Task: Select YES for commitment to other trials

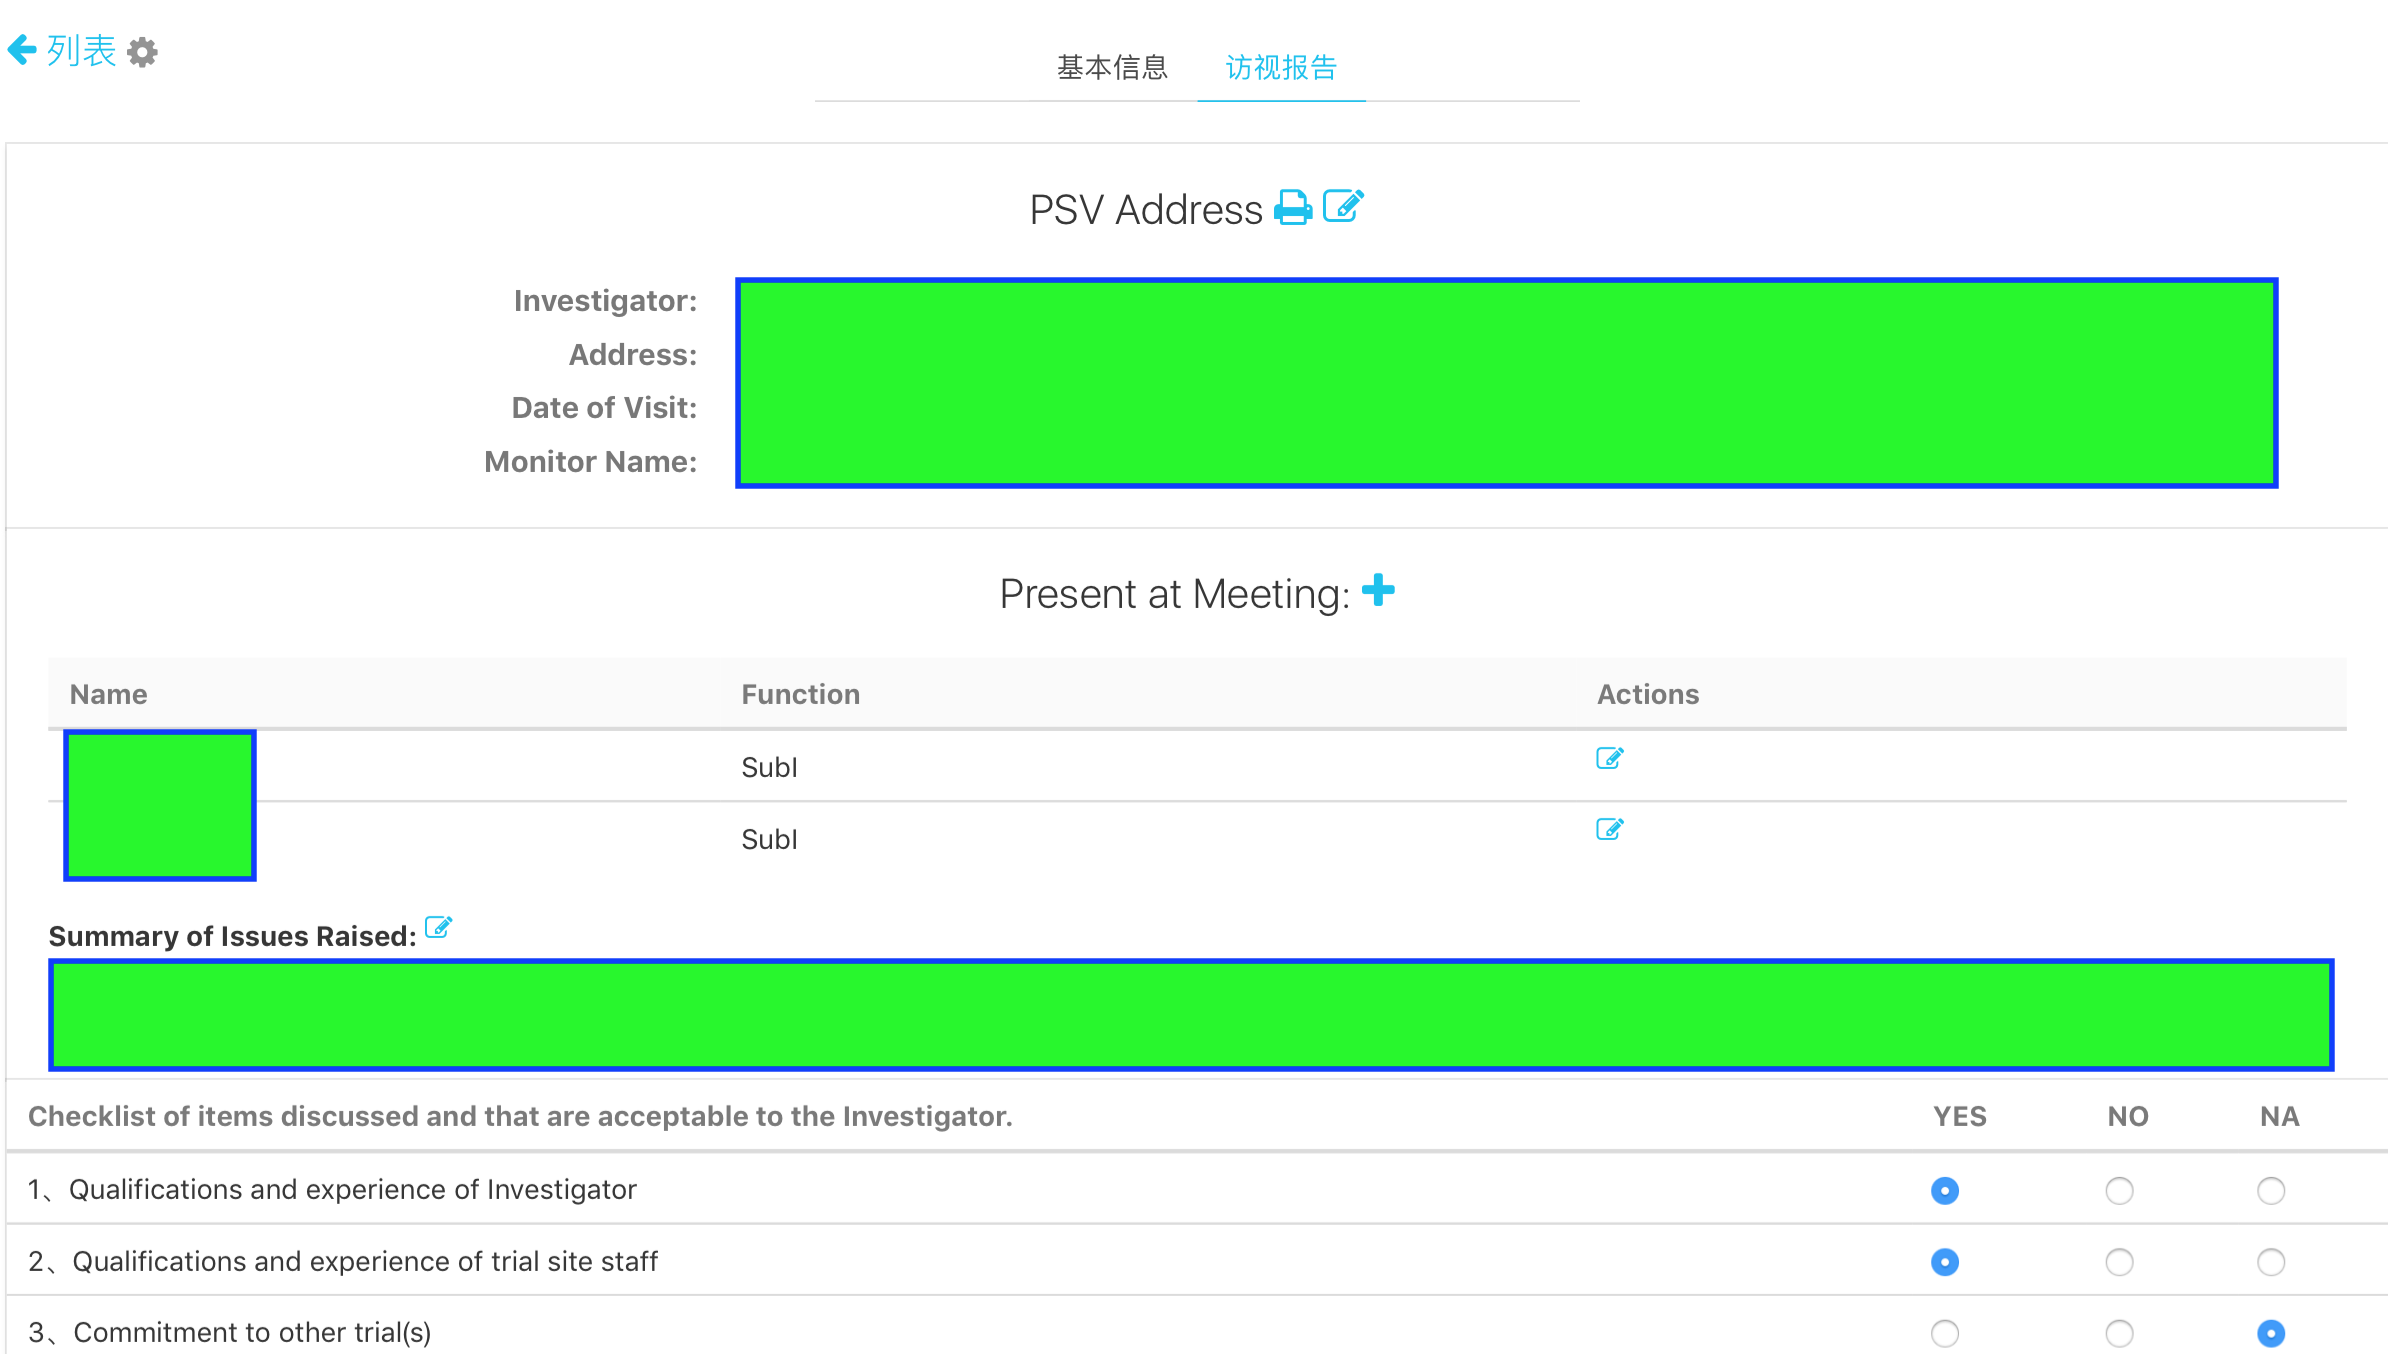Action: [1944, 1333]
